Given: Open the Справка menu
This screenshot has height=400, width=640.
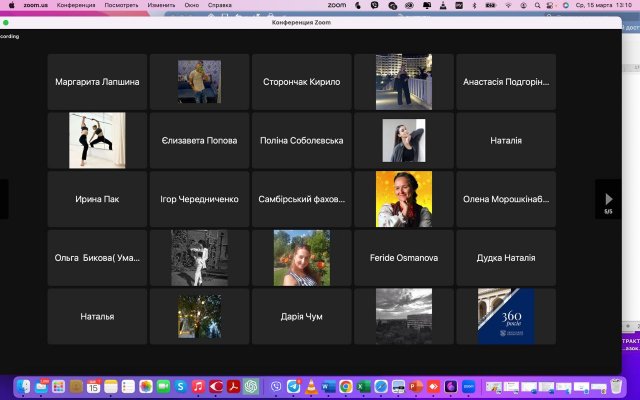Looking at the screenshot, I should point(219,5).
